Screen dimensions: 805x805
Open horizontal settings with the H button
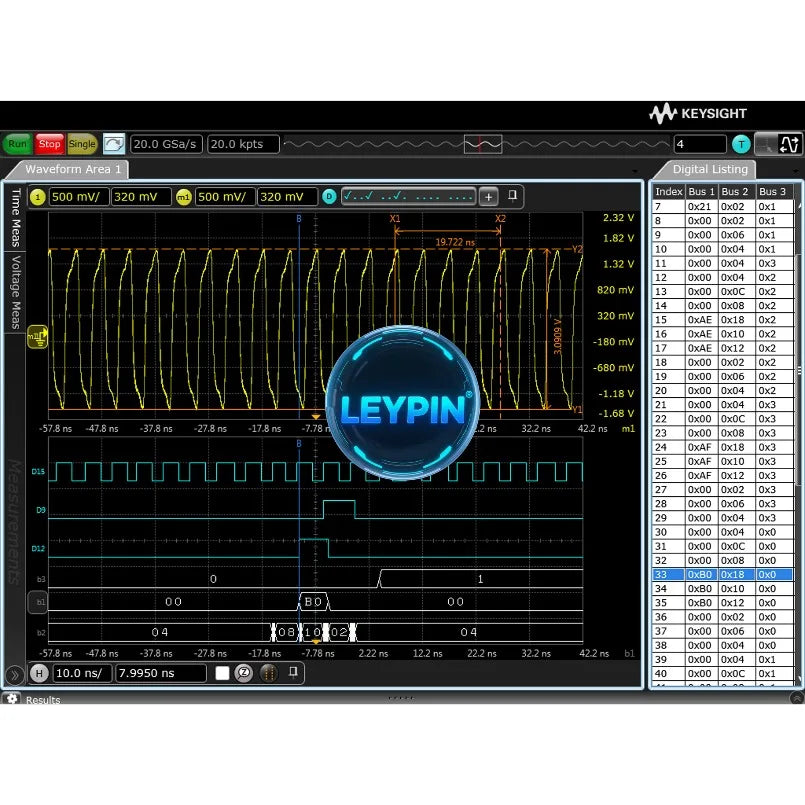point(39,673)
